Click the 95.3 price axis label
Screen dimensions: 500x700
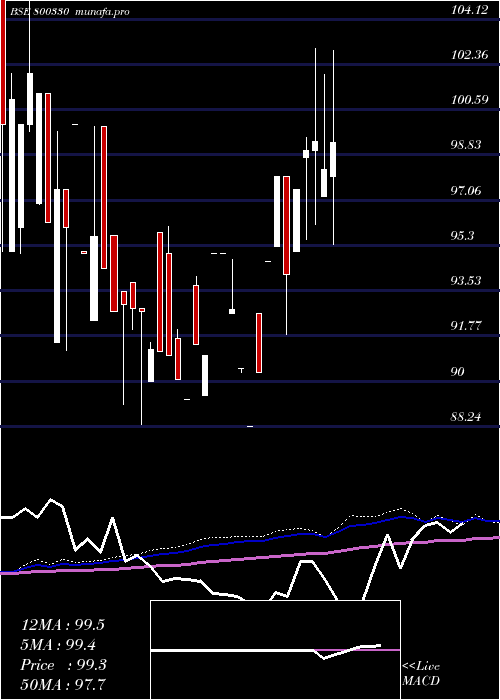tap(463, 236)
